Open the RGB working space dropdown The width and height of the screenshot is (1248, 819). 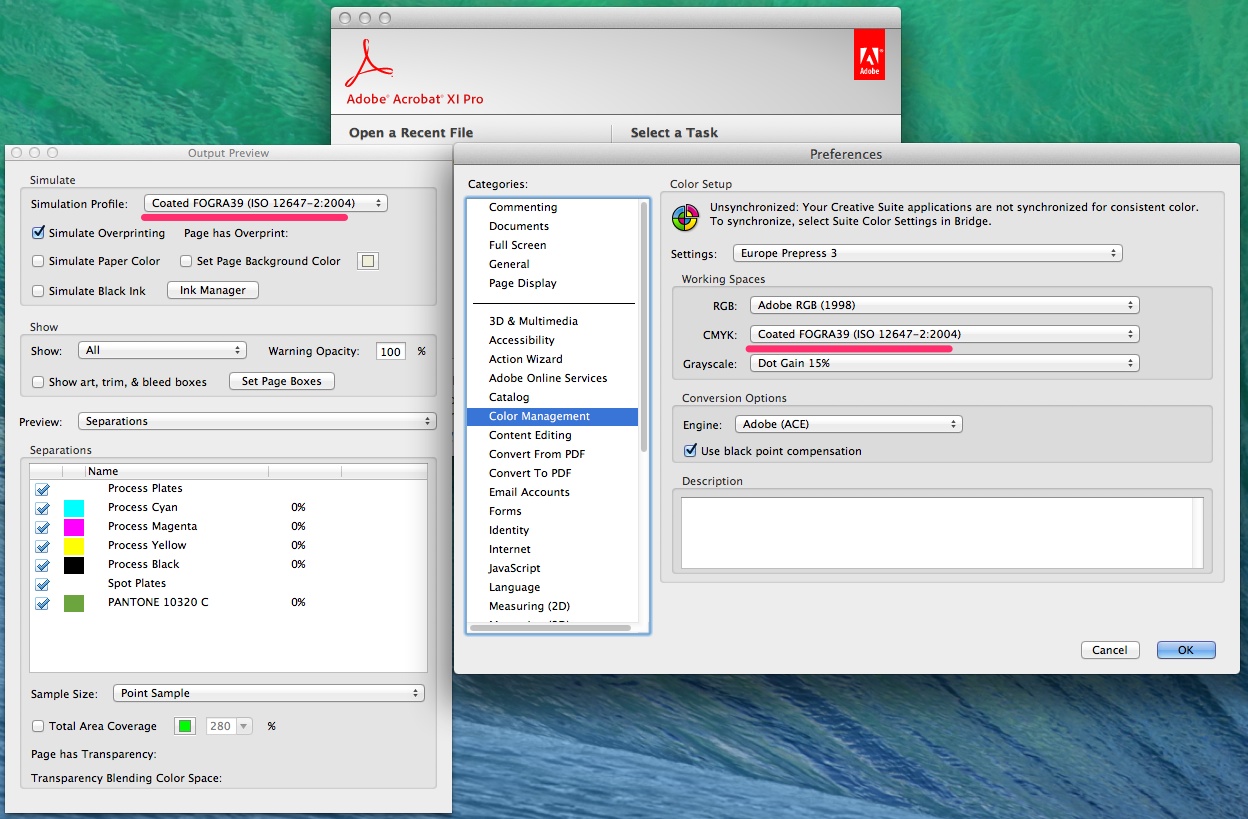point(945,305)
